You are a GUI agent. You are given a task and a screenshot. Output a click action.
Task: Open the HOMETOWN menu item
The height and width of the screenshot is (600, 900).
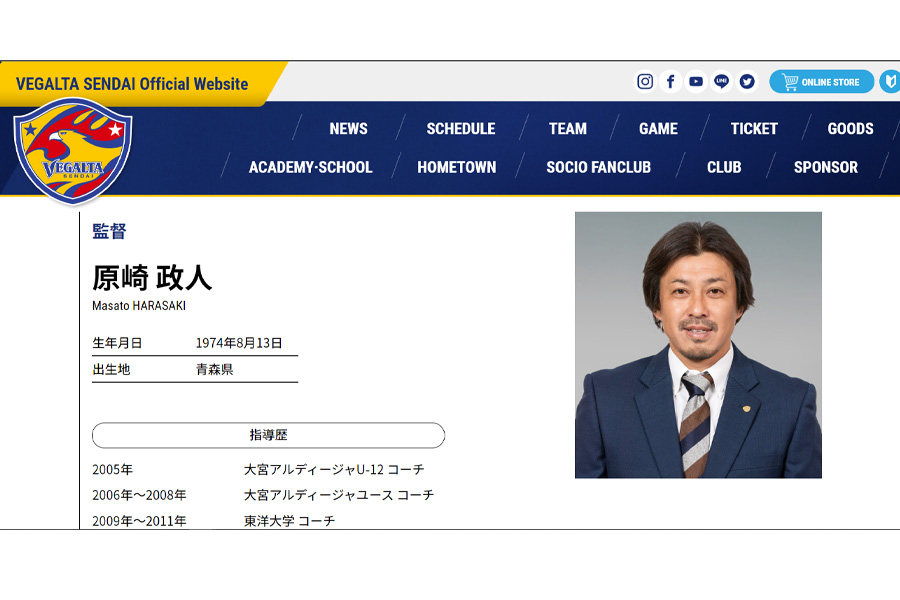coord(456,168)
